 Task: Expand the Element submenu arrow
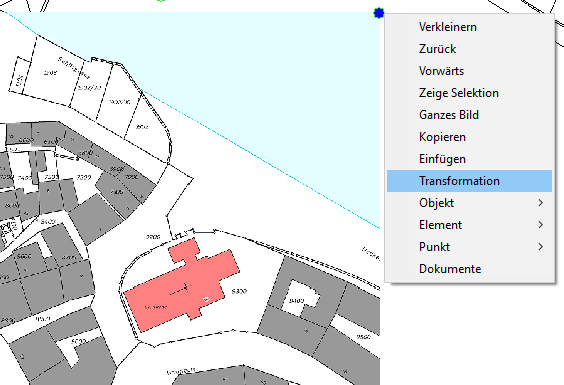(x=540, y=225)
